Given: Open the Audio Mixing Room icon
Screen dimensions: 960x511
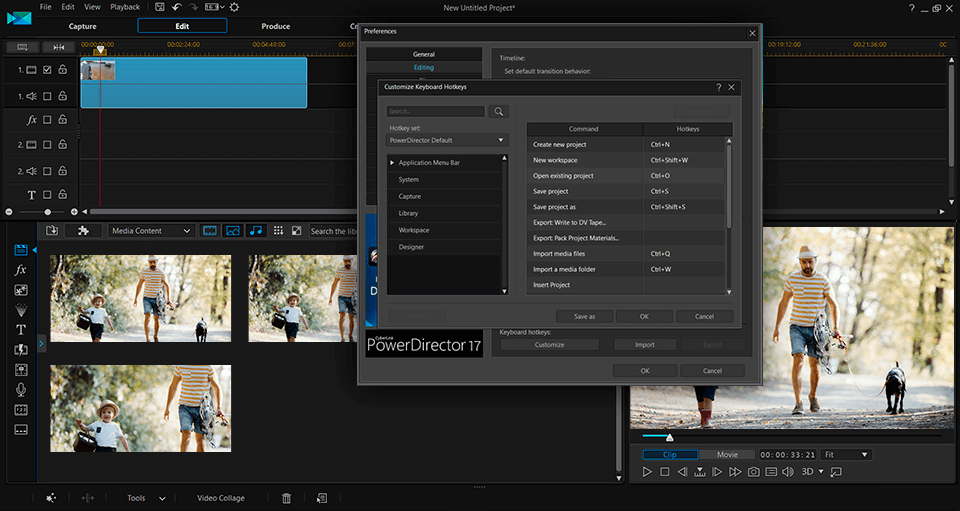Looking at the screenshot, I should point(21,370).
